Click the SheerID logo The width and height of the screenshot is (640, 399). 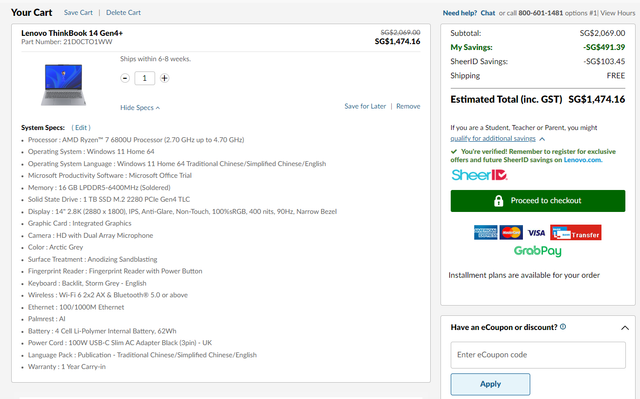479,175
